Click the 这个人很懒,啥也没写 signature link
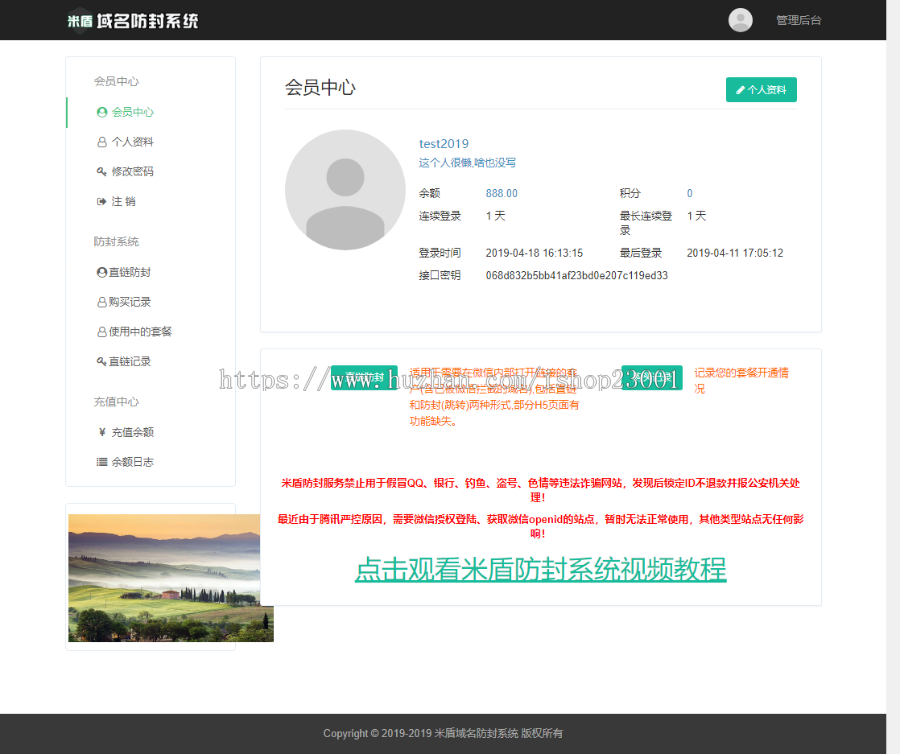This screenshot has width=900, height=754. [467, 163]
